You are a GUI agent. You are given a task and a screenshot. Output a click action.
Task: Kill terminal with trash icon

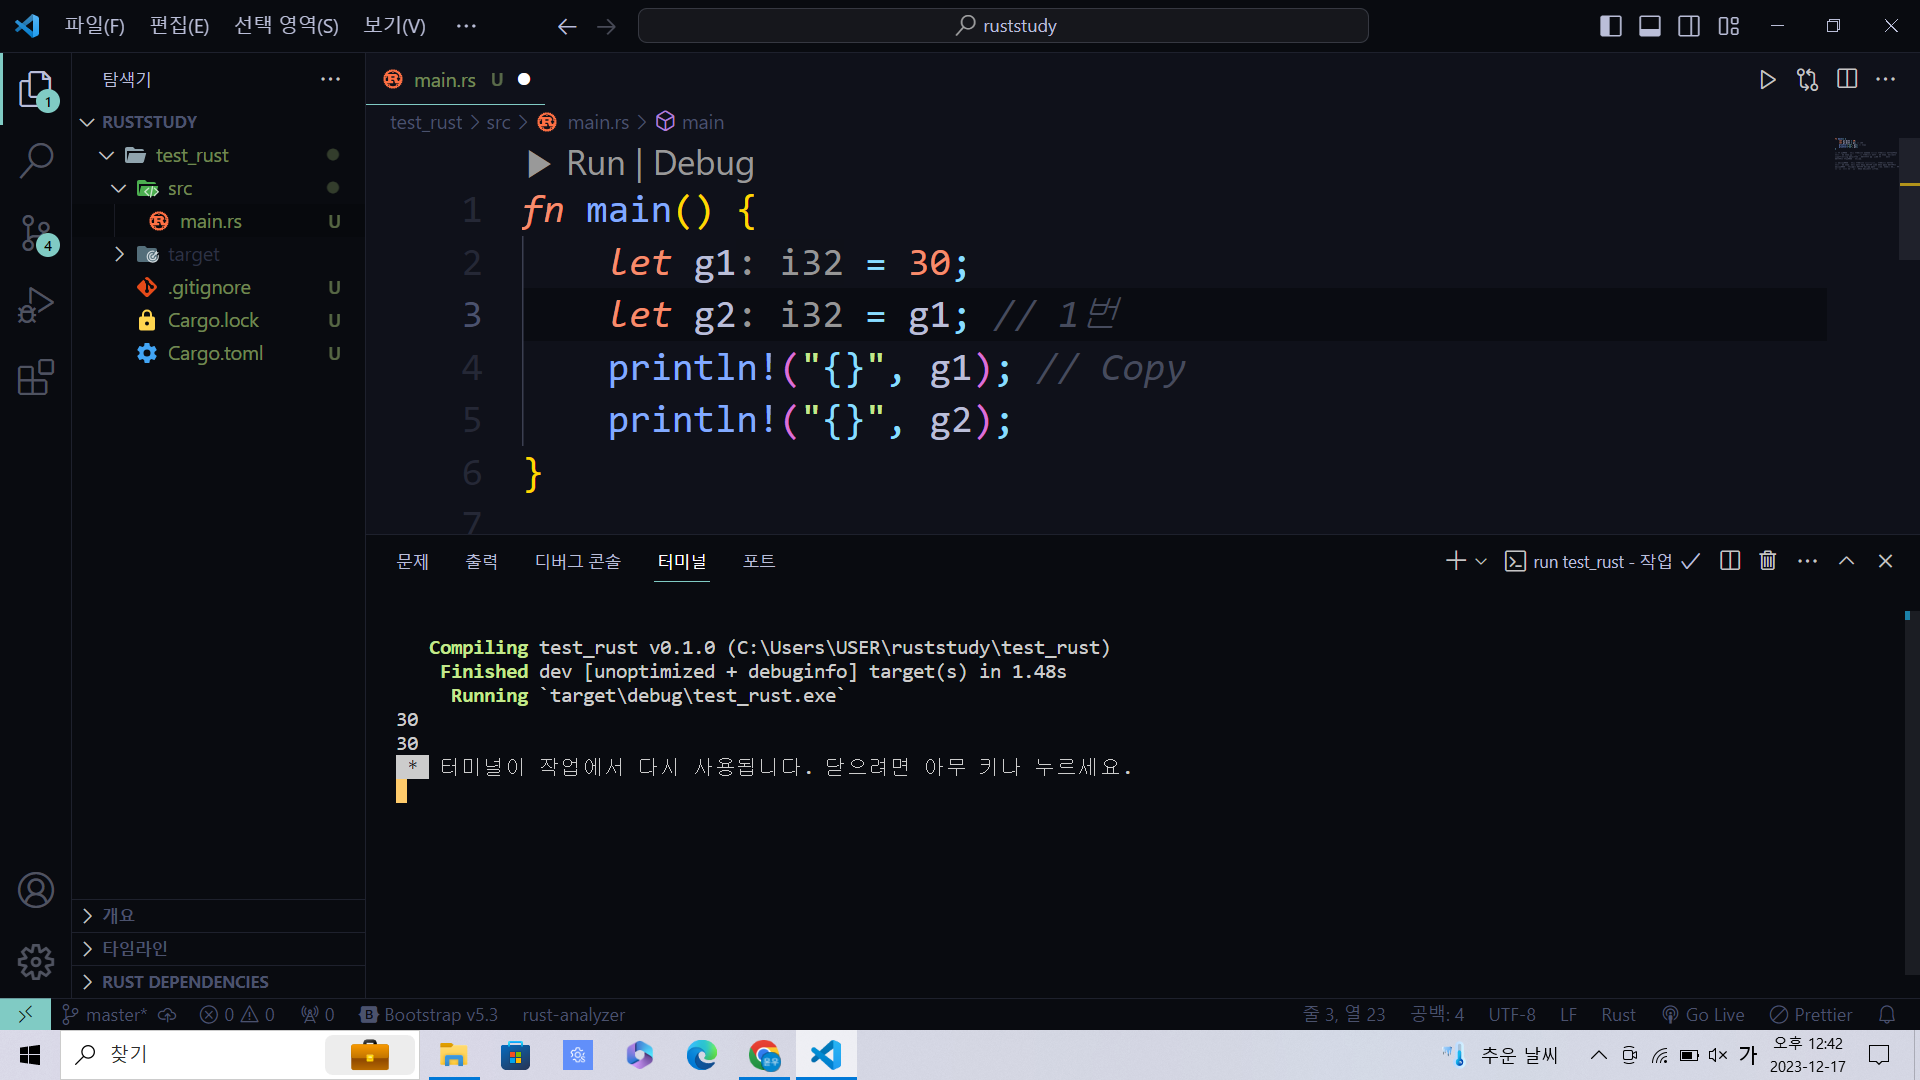(1768, 561)
